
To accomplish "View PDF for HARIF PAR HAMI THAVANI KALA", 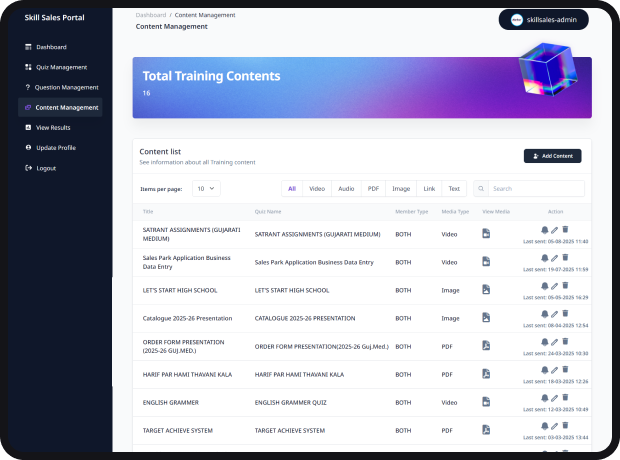I will (x=486, y=374).
